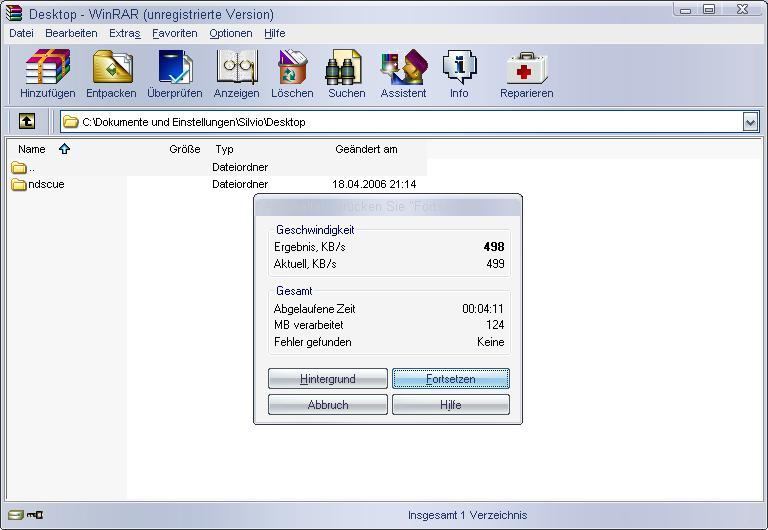This screenshot has width=768, height=530.
Task: Open the Bearbeiten menu
Action: click(x=71, y=33)
